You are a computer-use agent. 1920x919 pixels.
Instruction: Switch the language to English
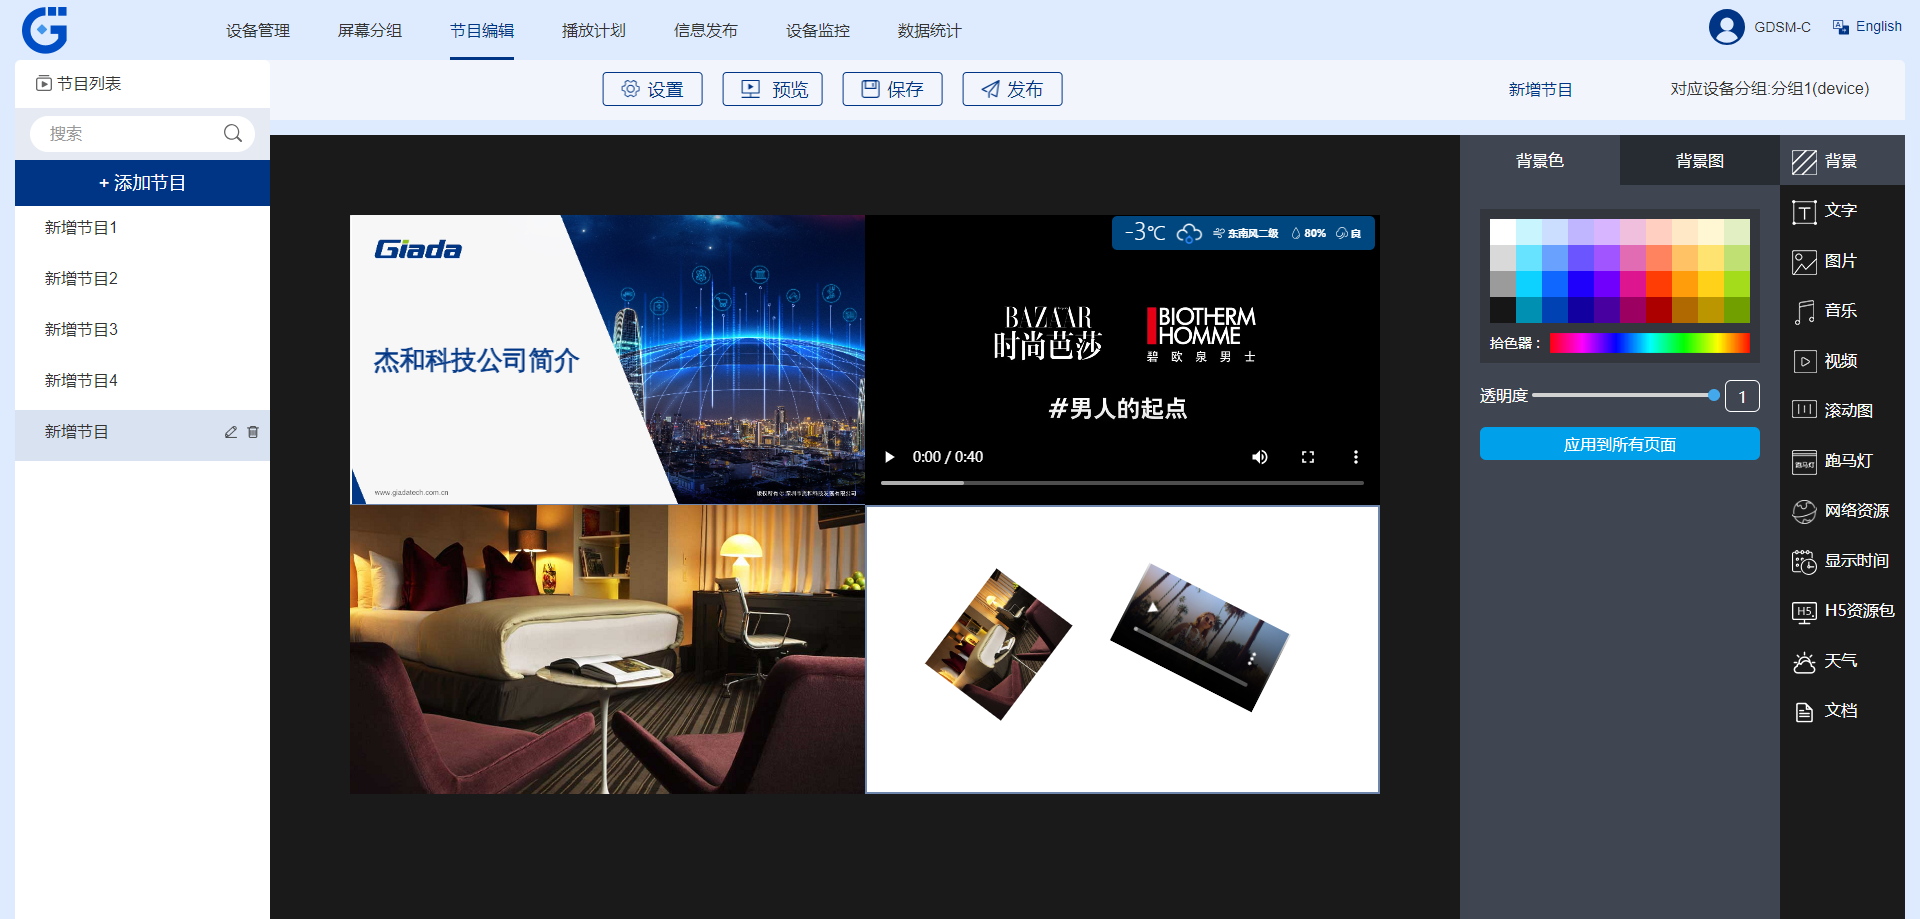click(1868, 27)
